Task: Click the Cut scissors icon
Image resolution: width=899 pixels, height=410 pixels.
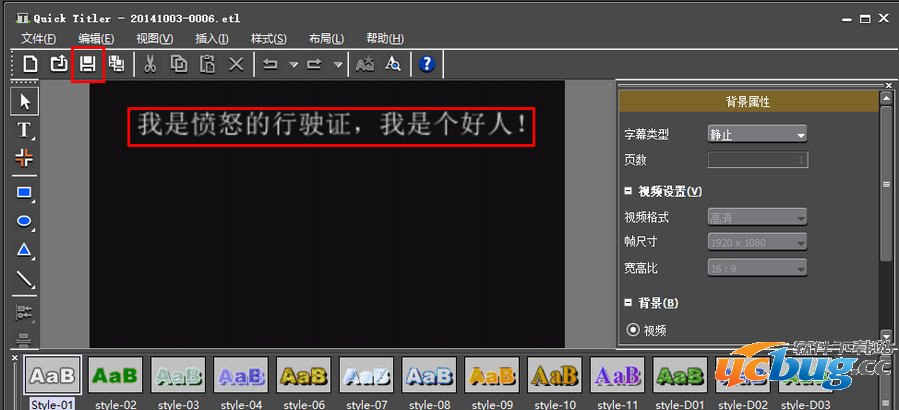Action: [150, 64]
